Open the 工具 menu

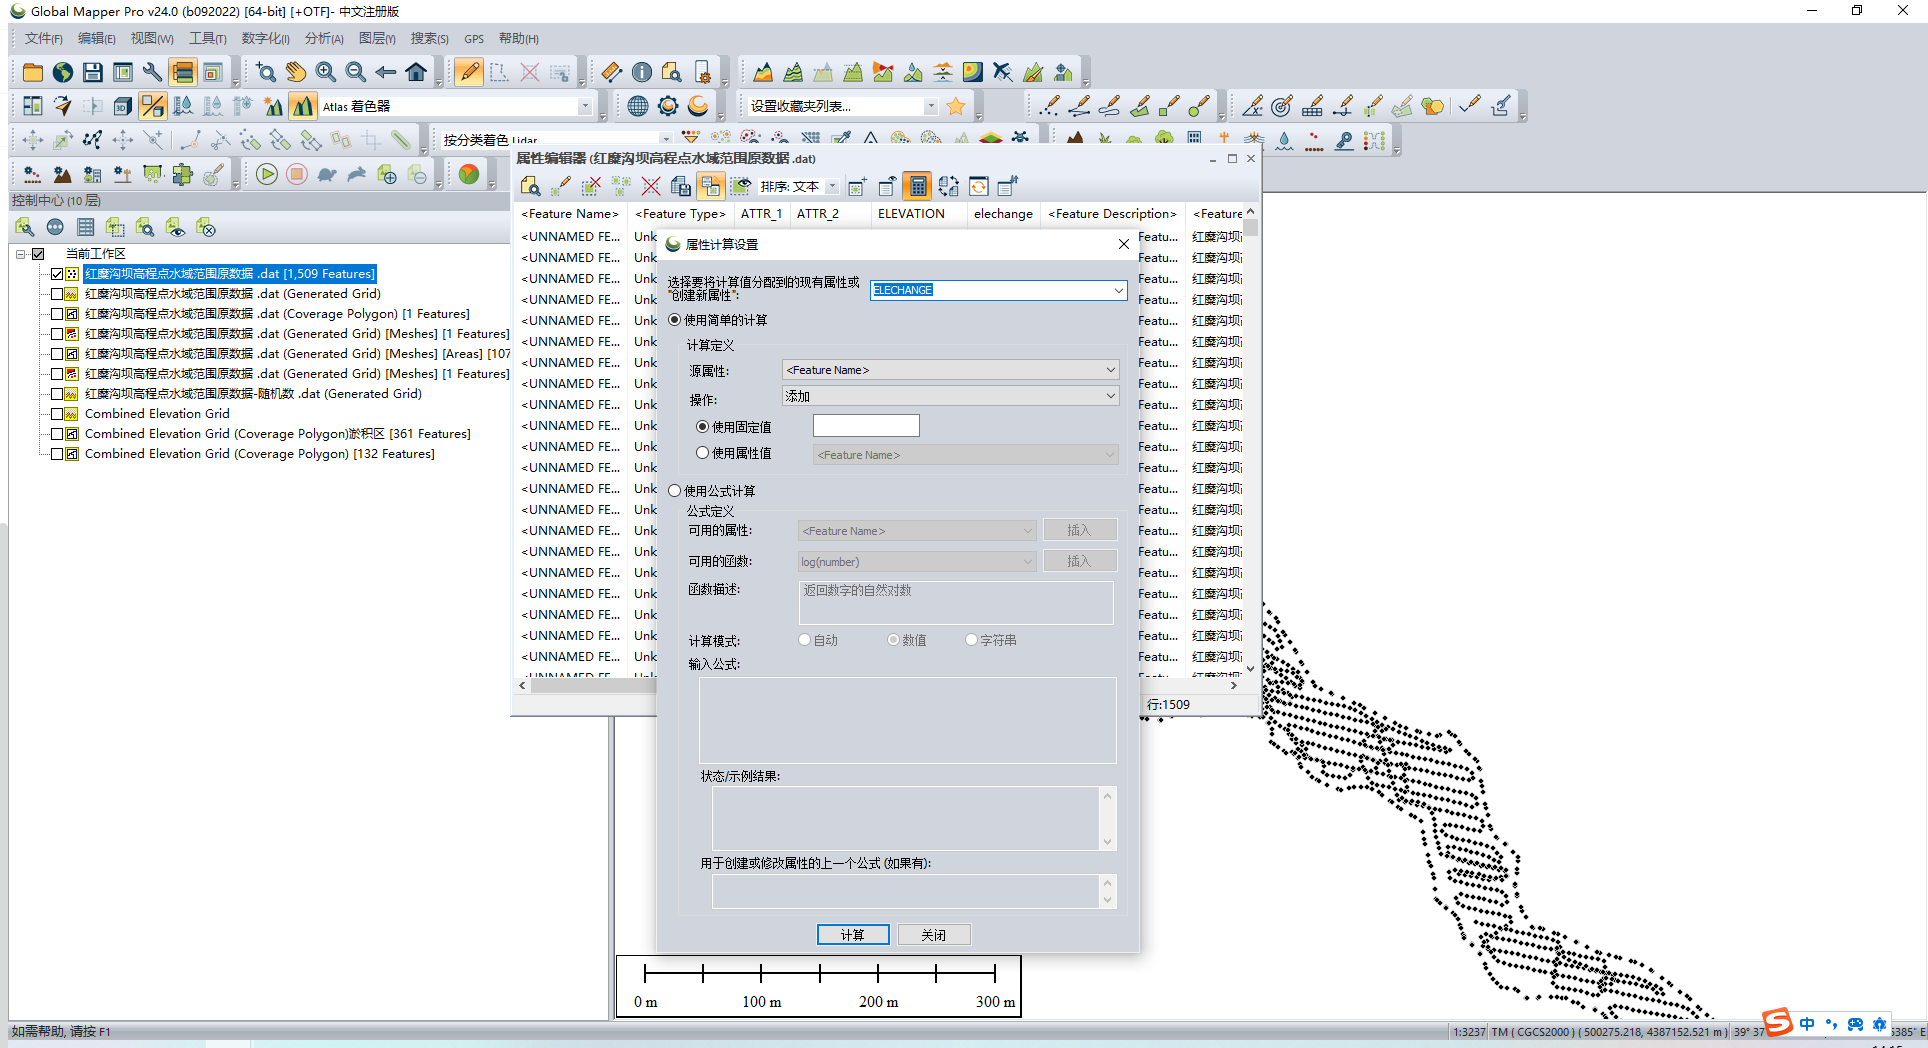tap(207, 39)
